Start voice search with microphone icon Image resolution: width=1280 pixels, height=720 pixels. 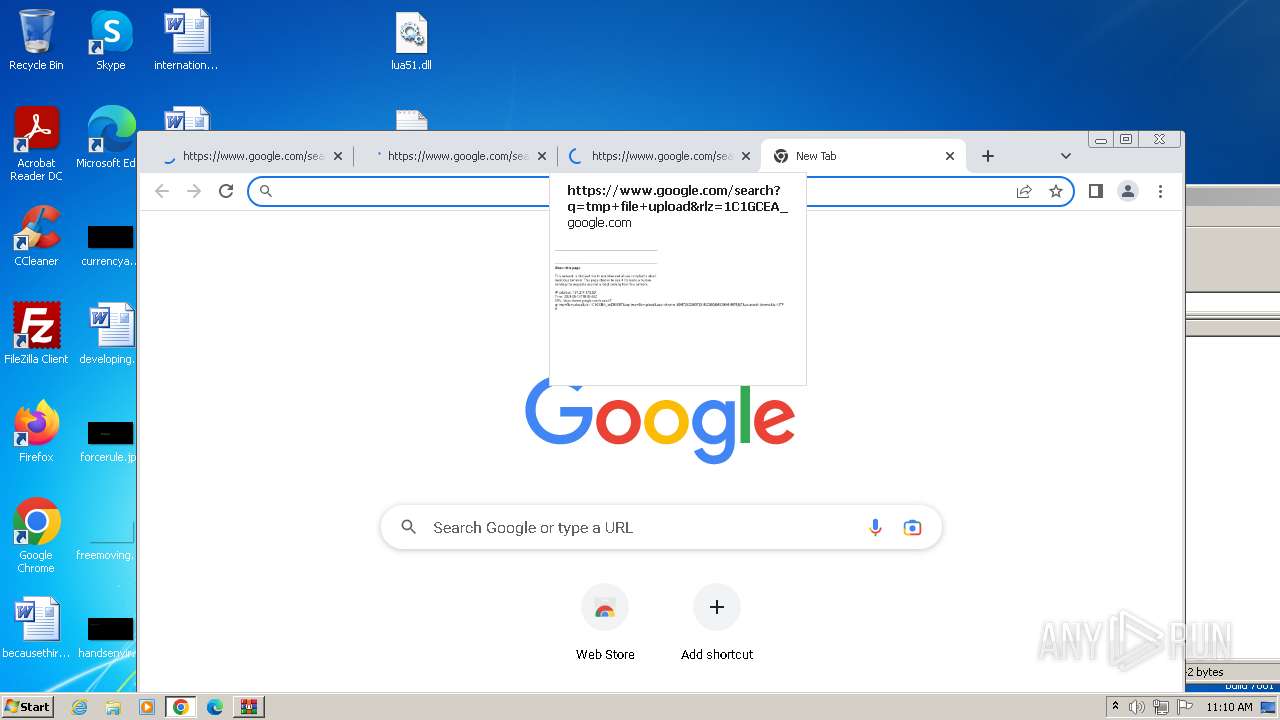coord(875,527)
